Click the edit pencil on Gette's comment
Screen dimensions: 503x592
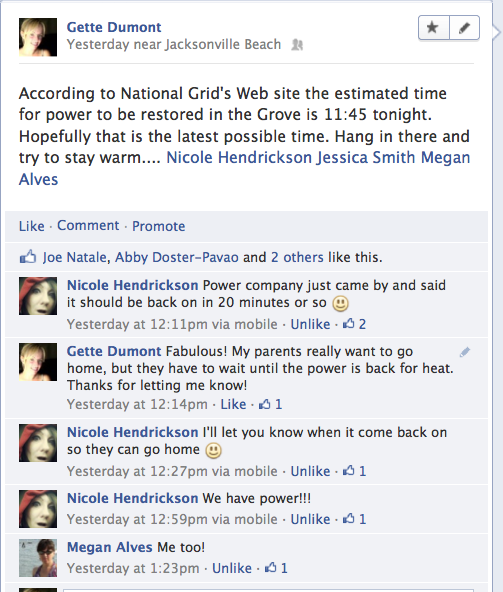(464, 352)
